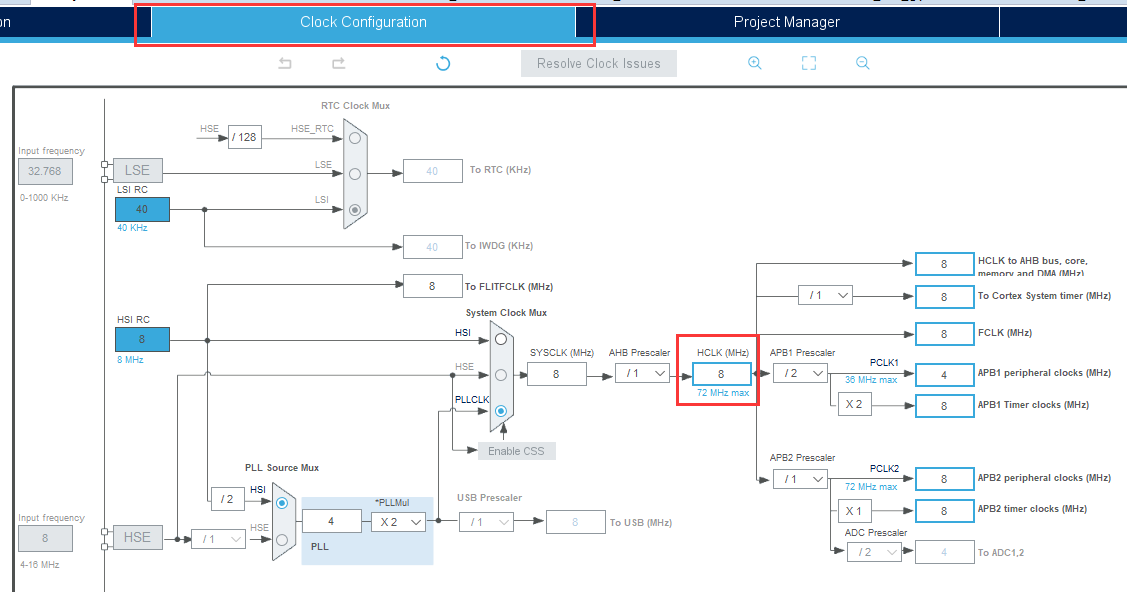1127x592 pixels.
Task: Click the HSE oscillator block
Action: [137, 537]
